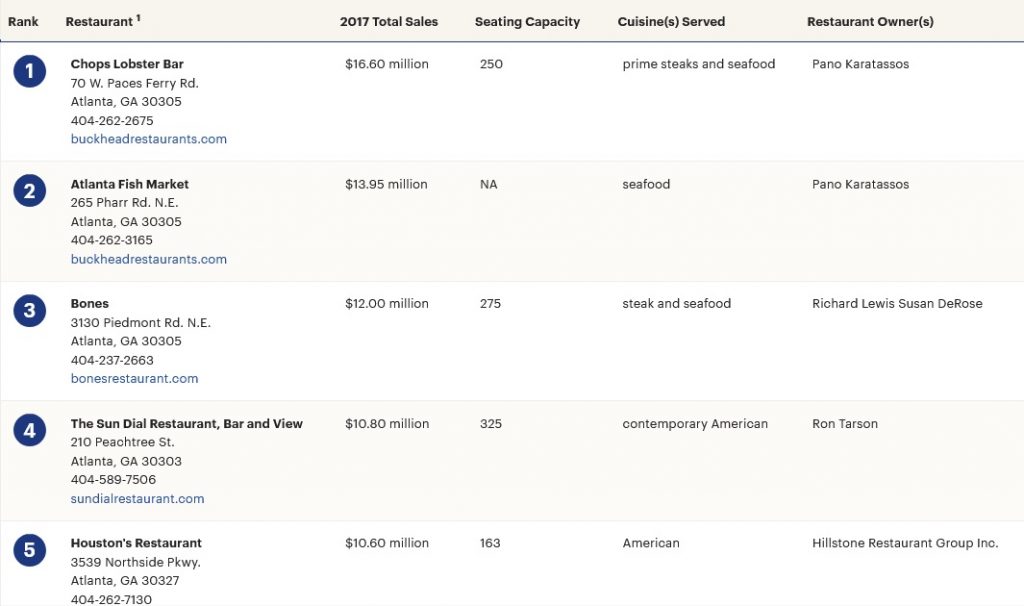Click seating capacity 163
Image resolution: width=1024 pixels, height=606 pixels.
click(490, 543)
